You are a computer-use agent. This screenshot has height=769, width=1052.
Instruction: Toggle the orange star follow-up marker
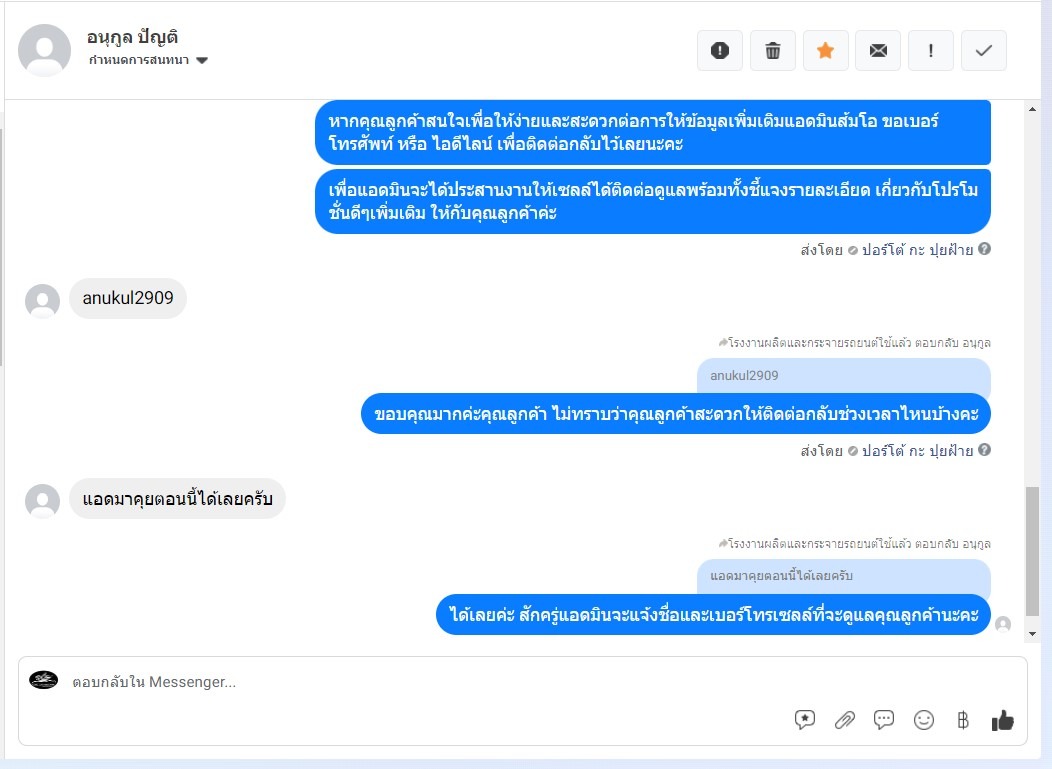pyautogui.click(x=826, y=50)
